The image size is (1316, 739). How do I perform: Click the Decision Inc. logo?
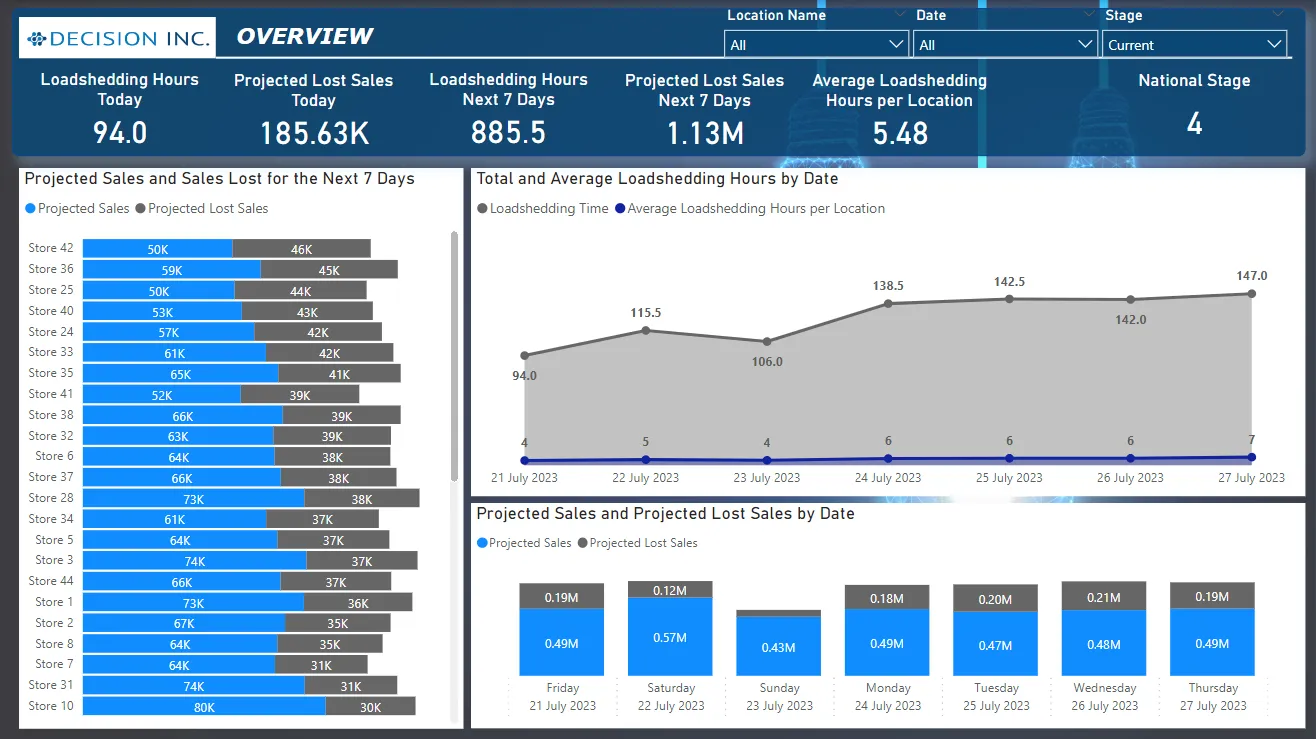(117, 38)
